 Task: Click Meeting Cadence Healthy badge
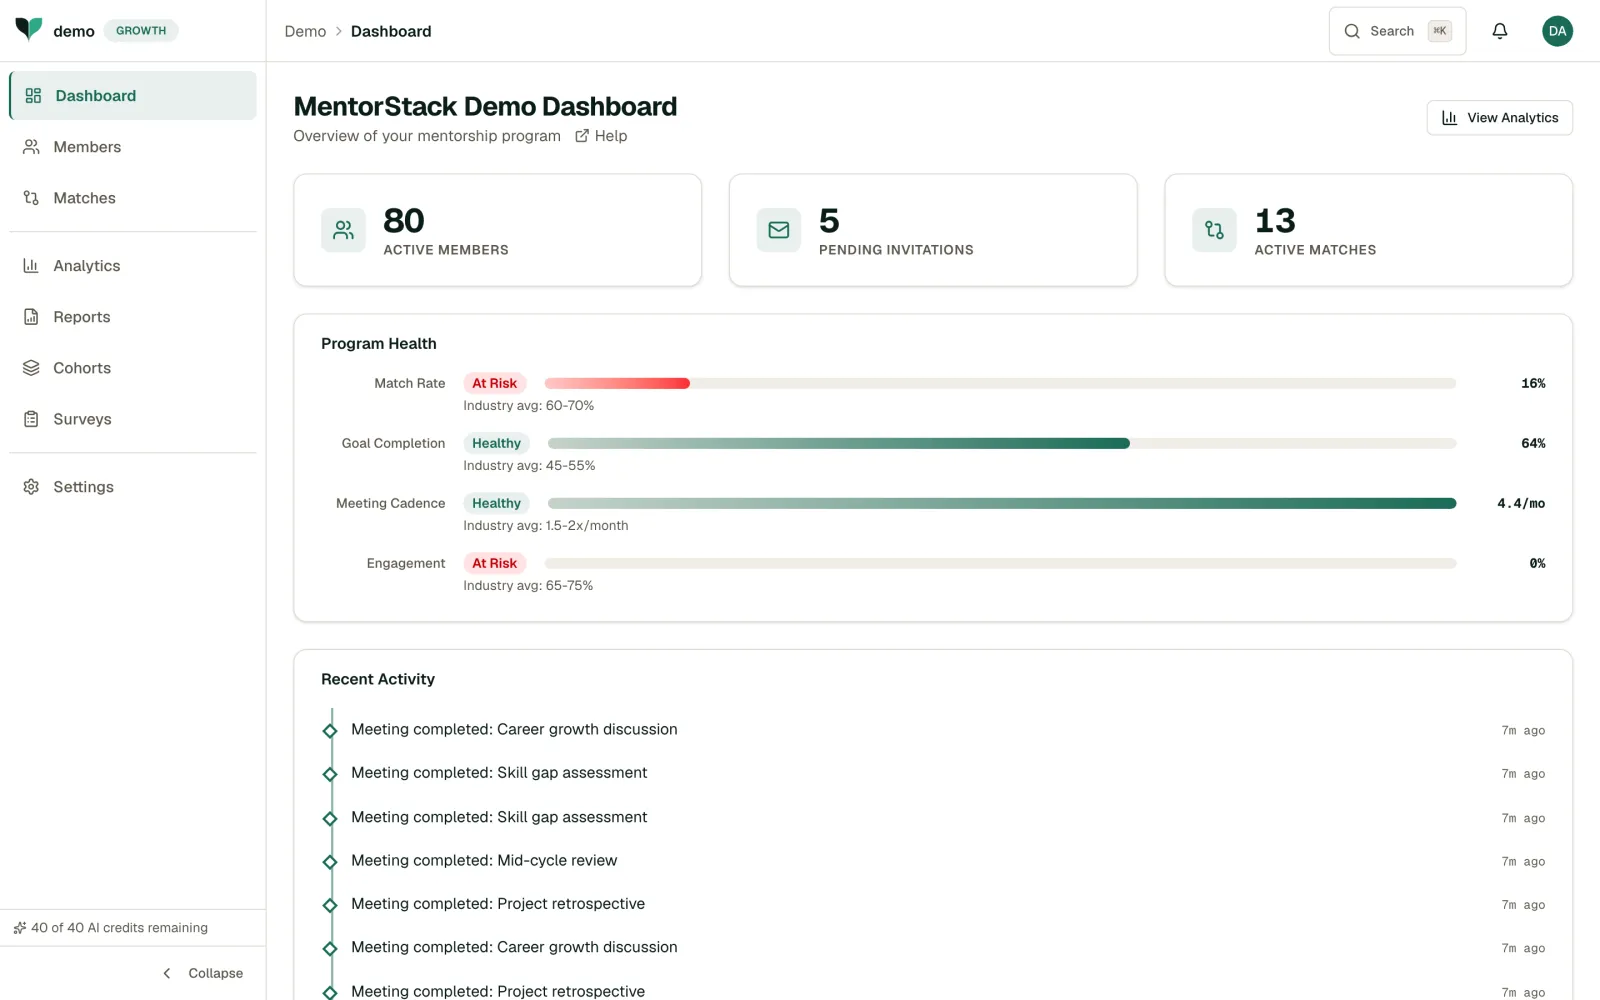coord(496,503)
